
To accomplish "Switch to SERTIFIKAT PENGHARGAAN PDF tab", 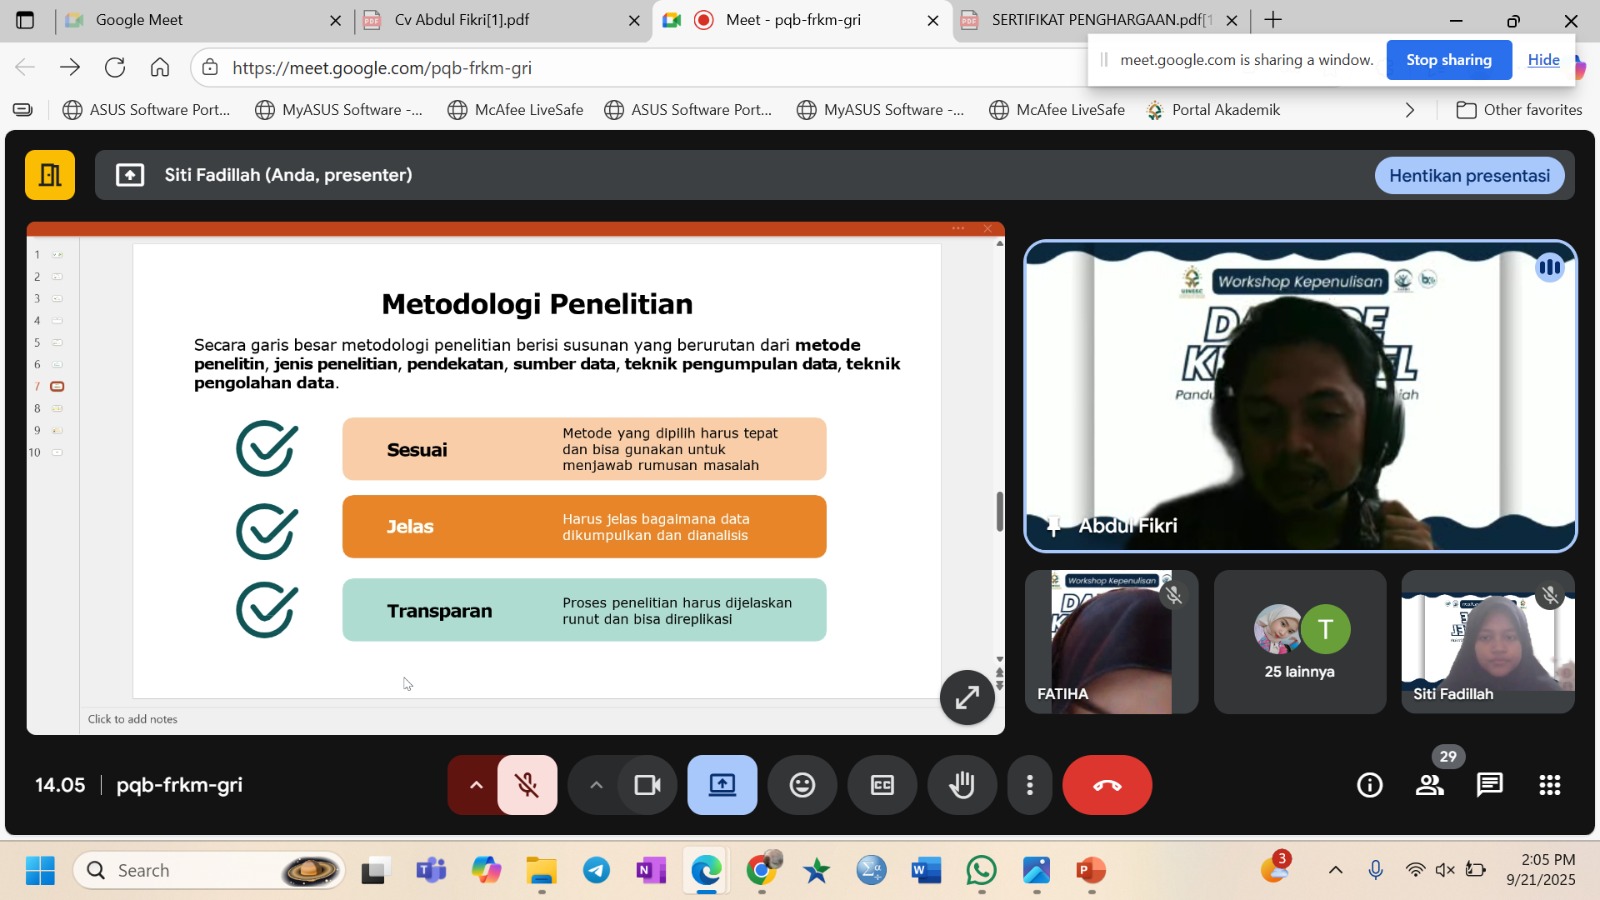I will click(x=1100, y=20).
